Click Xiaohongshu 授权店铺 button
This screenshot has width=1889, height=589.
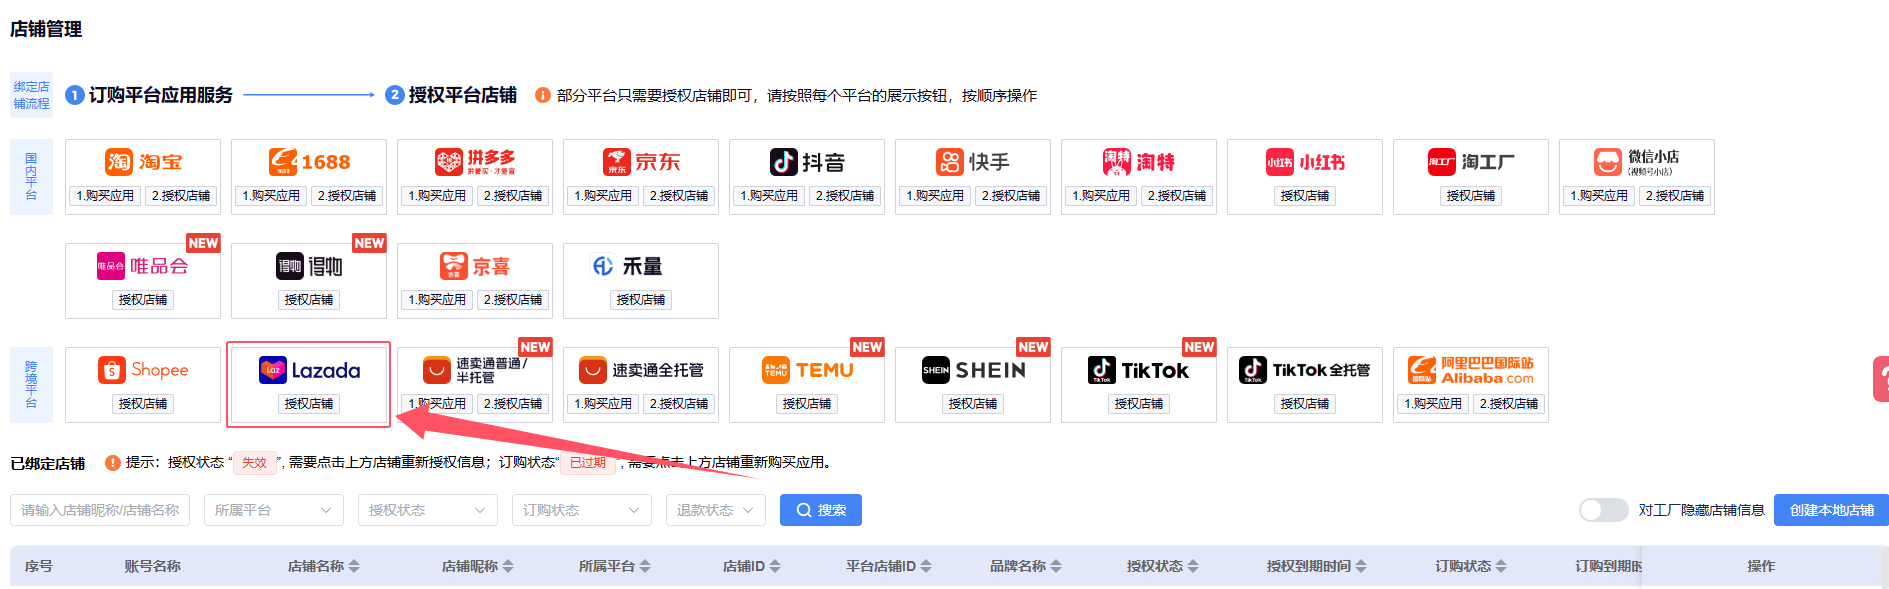1305,196
